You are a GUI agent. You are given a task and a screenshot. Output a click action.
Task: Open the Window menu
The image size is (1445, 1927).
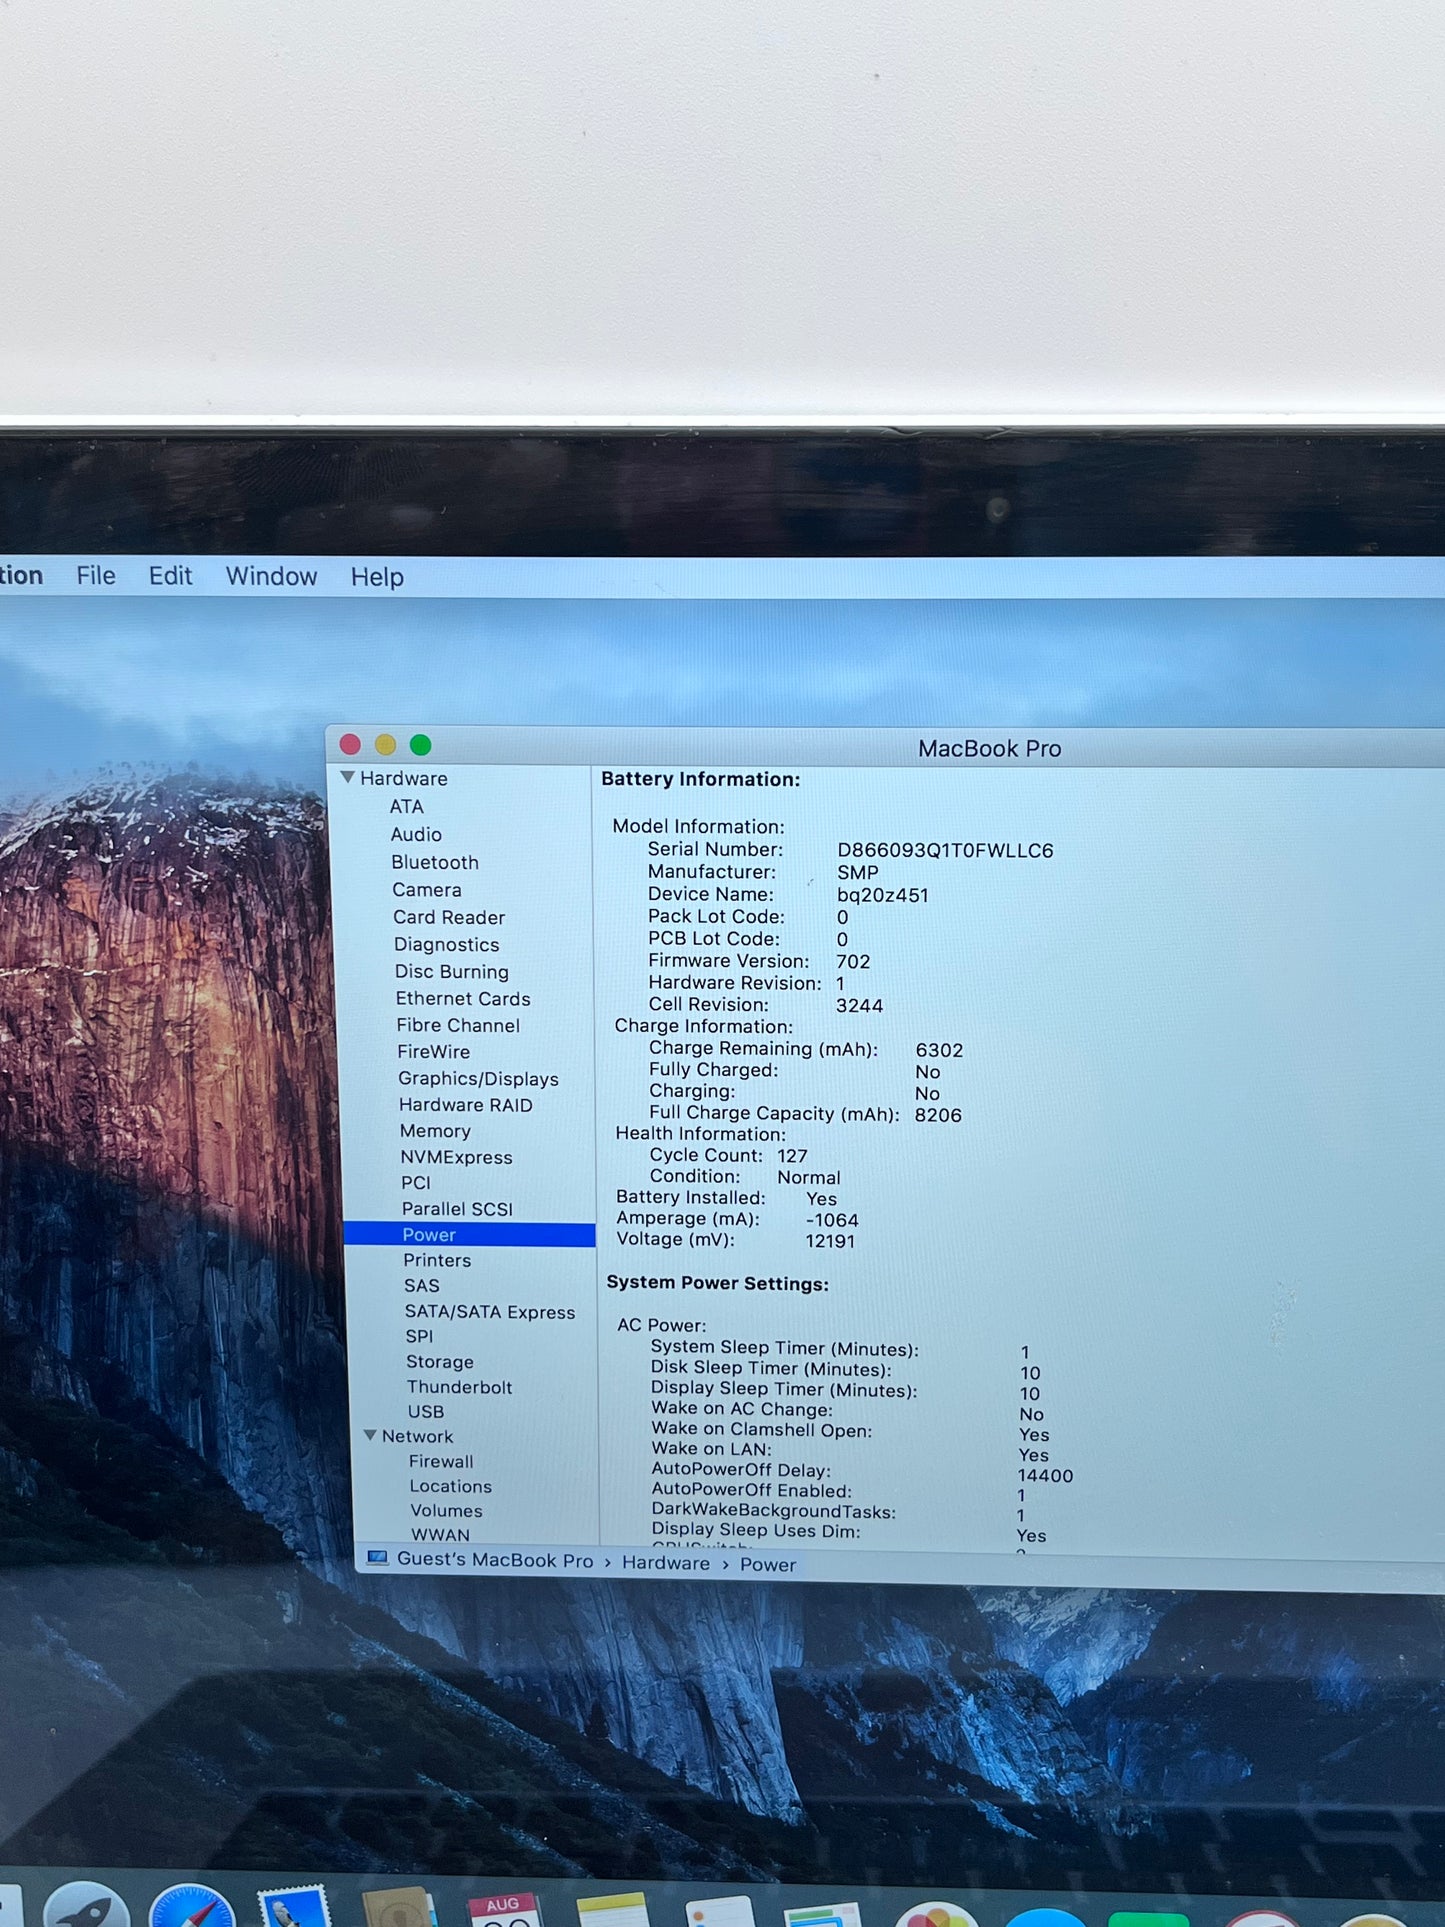(x=271, y=577)
